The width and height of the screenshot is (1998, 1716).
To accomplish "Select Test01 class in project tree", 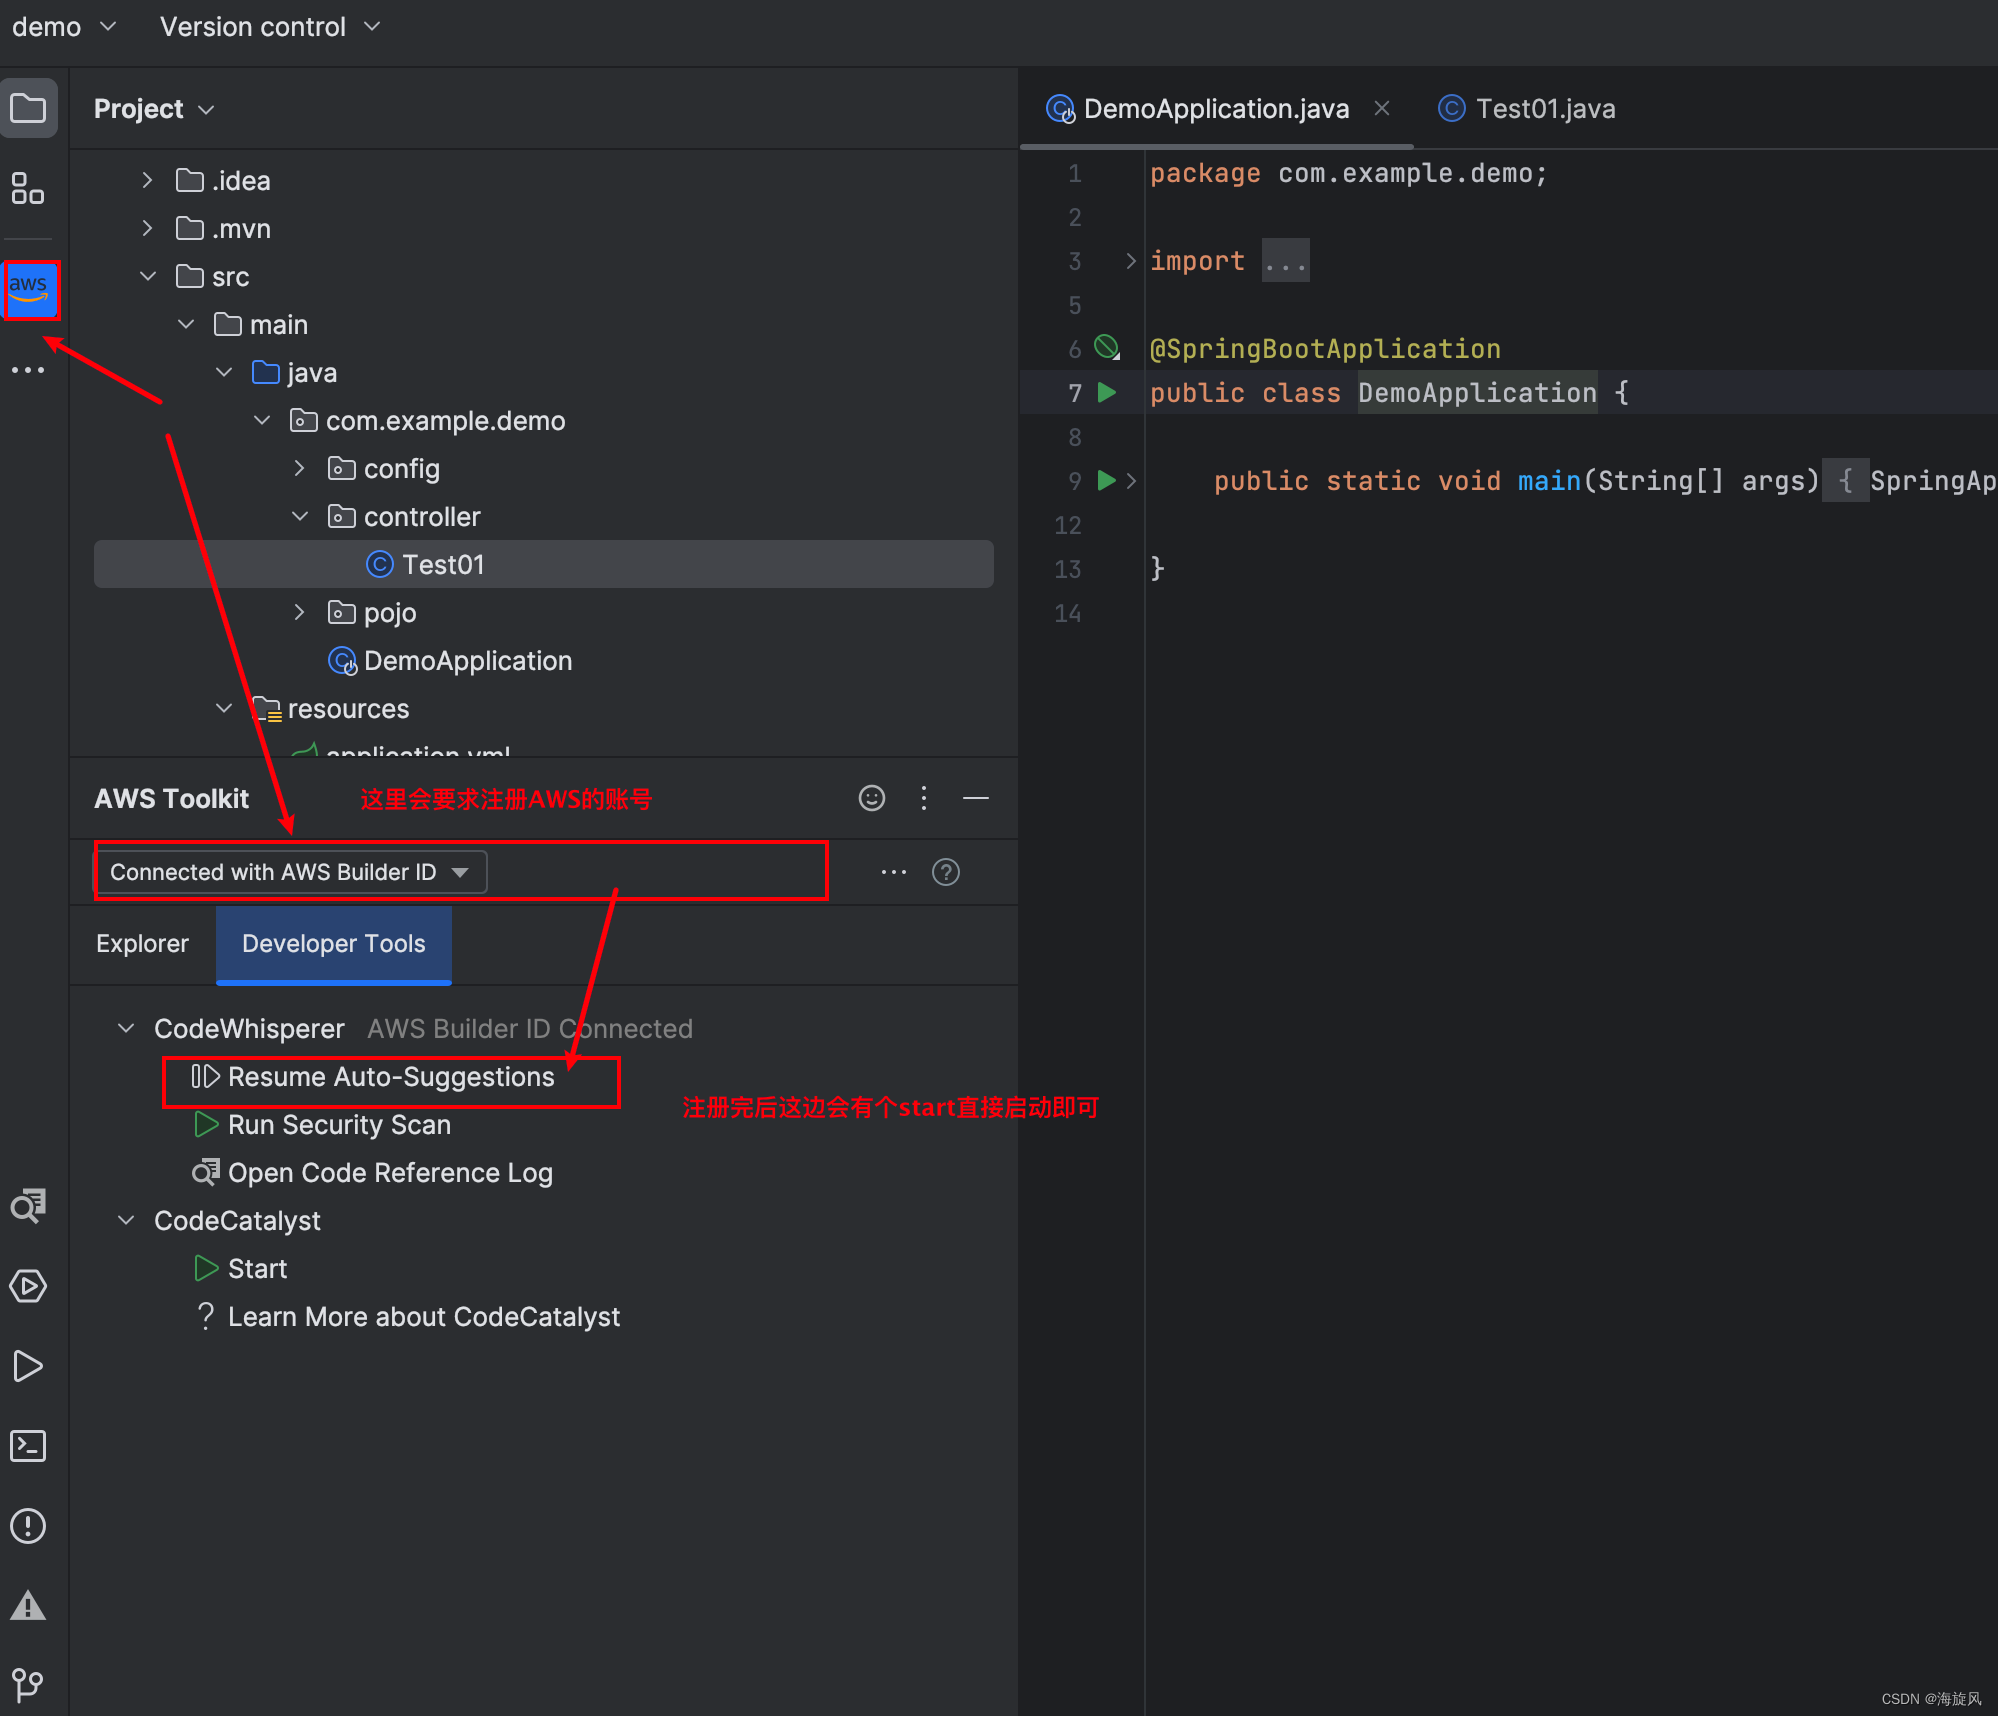I will coord(544,564).
